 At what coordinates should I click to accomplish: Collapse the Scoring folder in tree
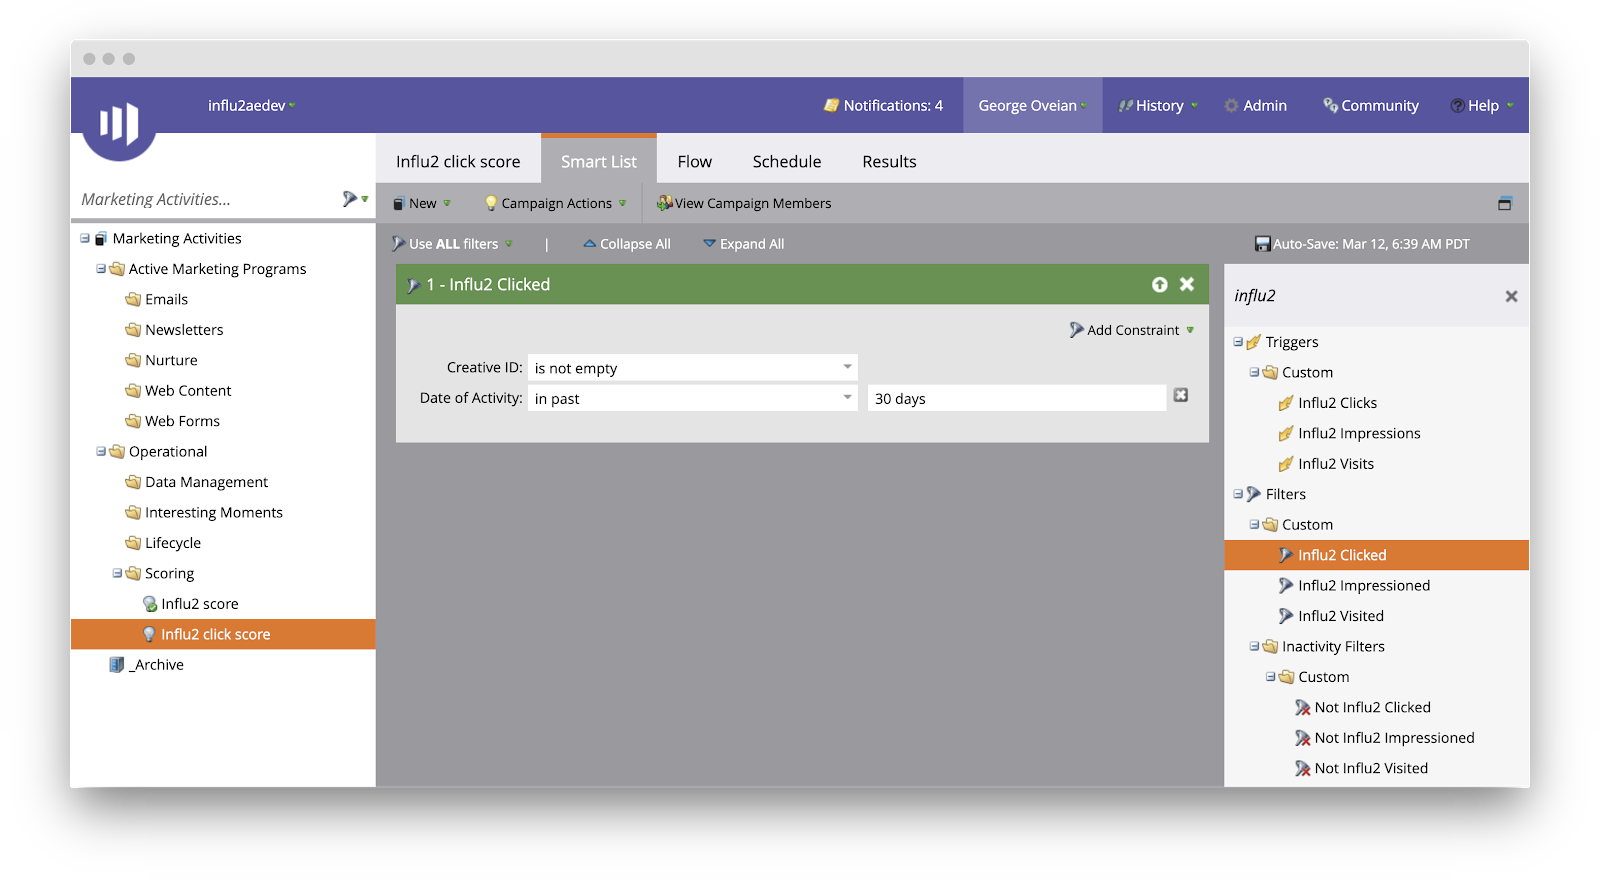[117, 574]
